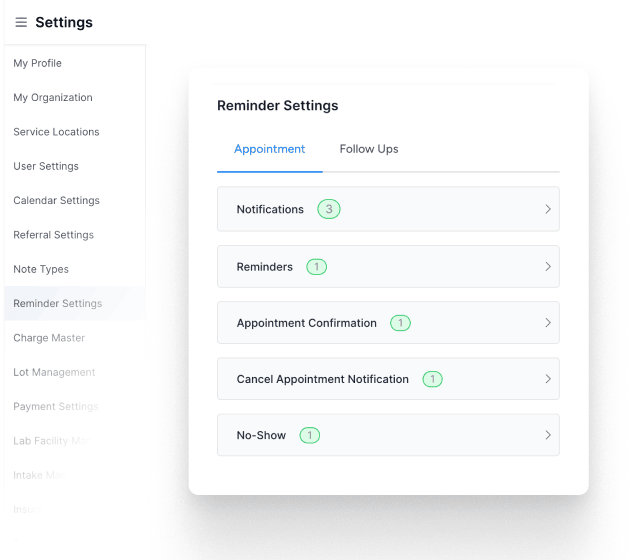Image resolution: width=640 pixels, height=560 pixels.
Task: Click the Cancel Appointment Notification badge
Action: 432,379
